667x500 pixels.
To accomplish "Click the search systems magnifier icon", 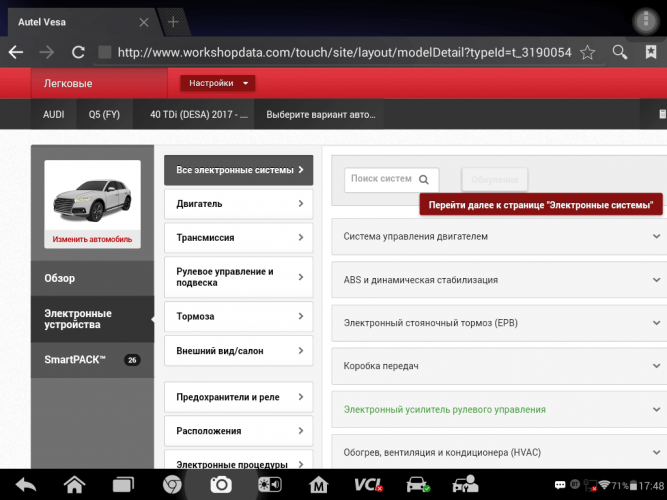I will pyautogui.click(x=424, y=180).
